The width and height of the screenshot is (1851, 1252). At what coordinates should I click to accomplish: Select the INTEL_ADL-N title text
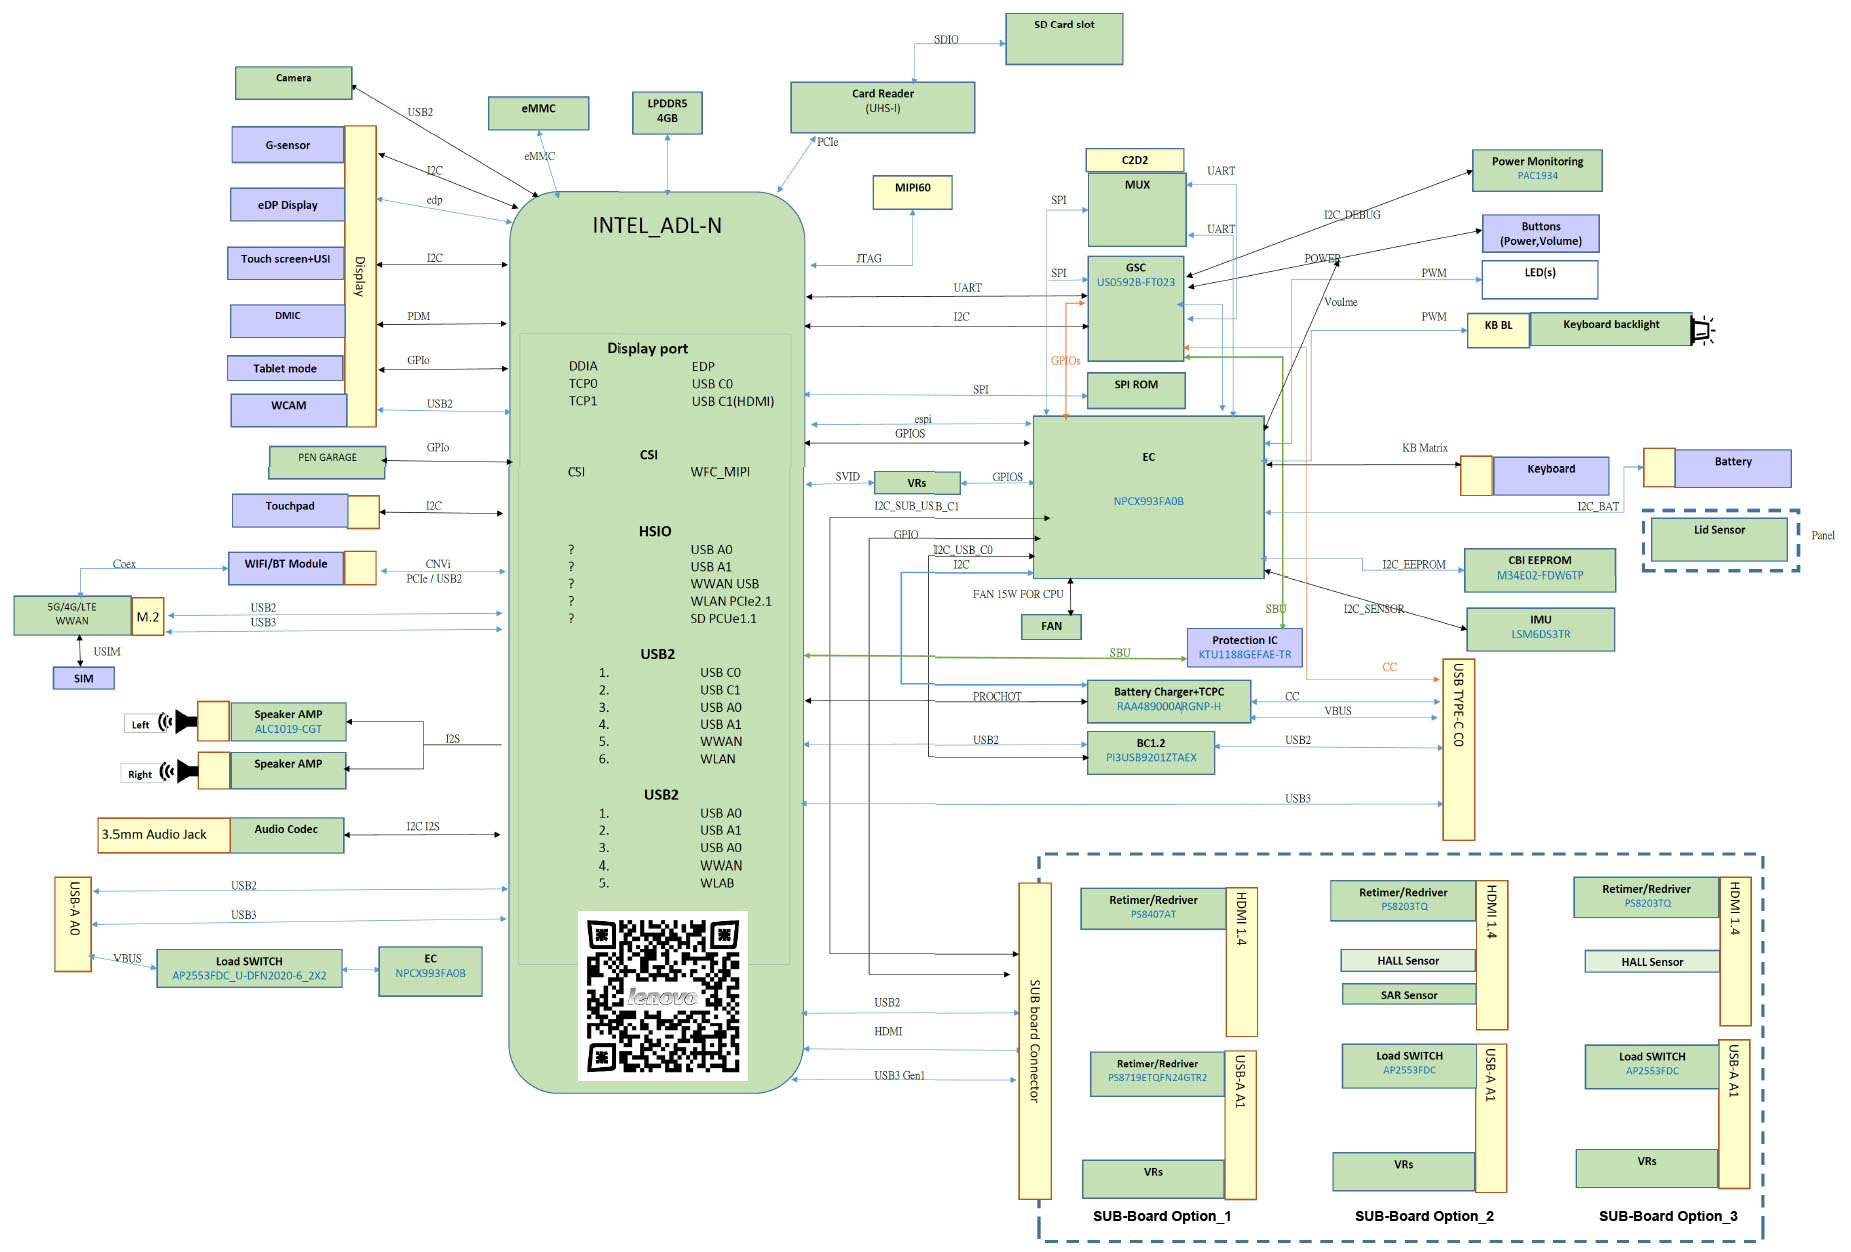[x=657, y=225]
